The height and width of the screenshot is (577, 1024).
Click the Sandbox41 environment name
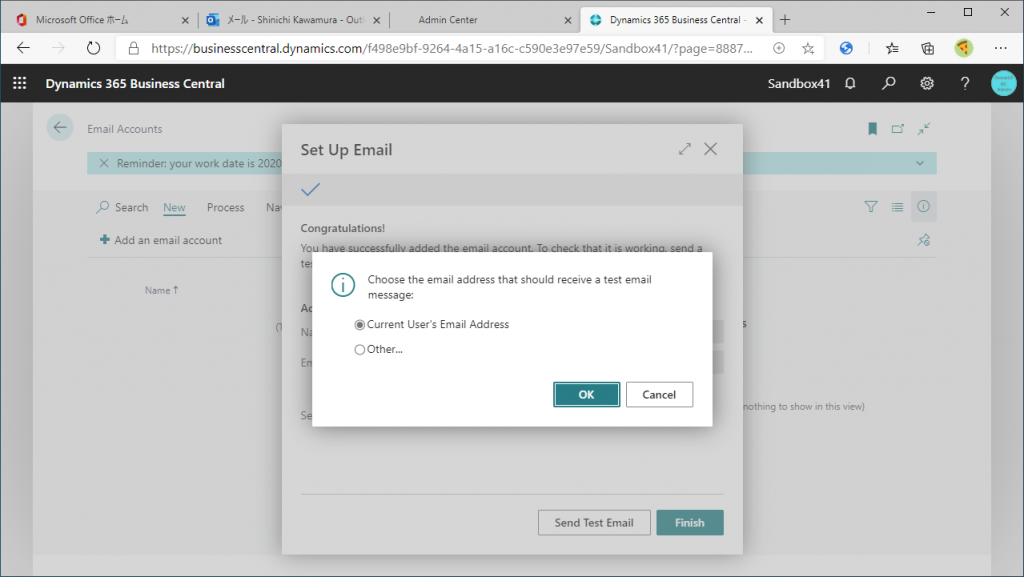(799, 84)
